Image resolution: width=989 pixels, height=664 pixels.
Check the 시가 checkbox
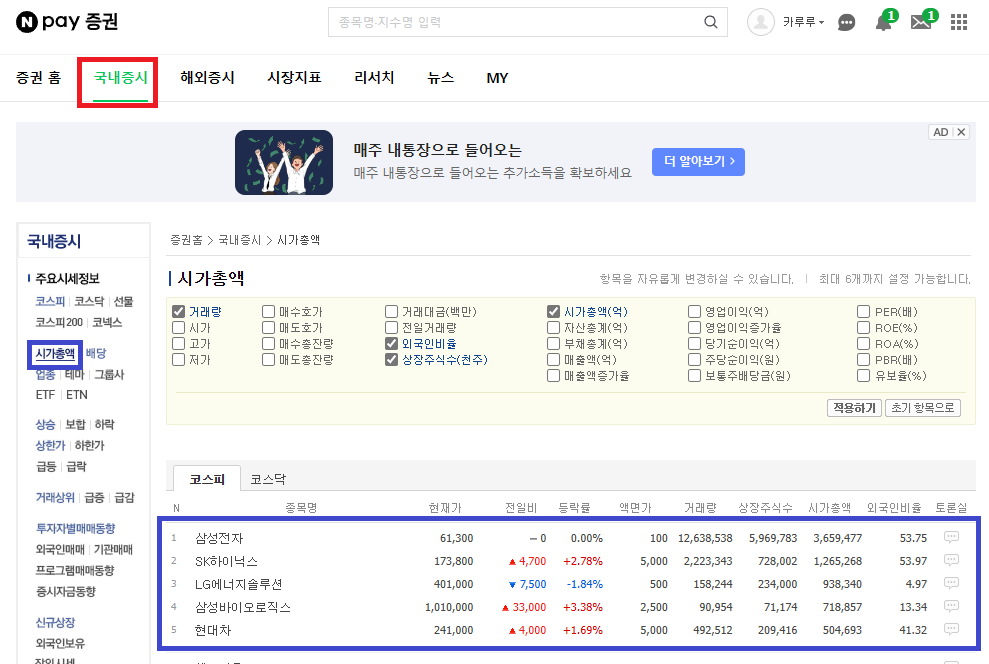tap(178, 328)
